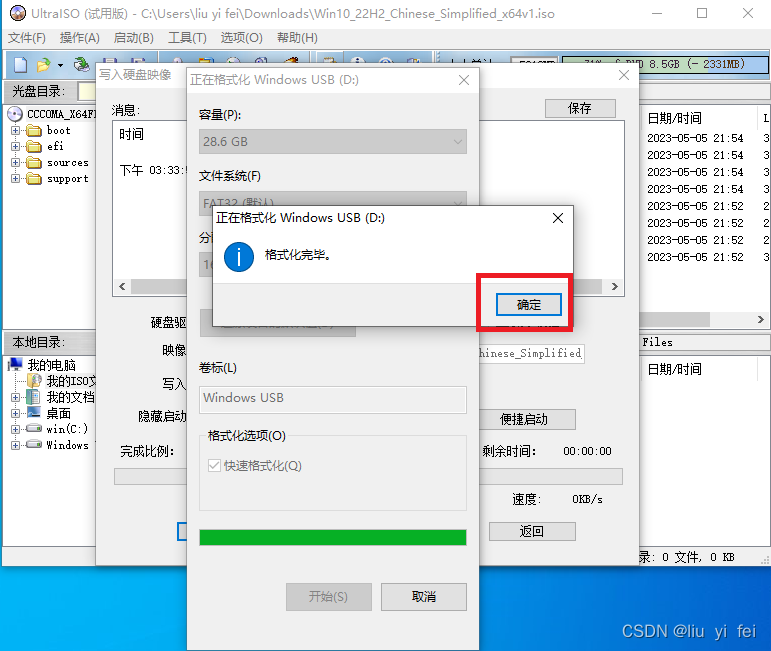Viewport: 771px width, 651px height.
Task: Click the 确定 button
Action: (529, 305)
